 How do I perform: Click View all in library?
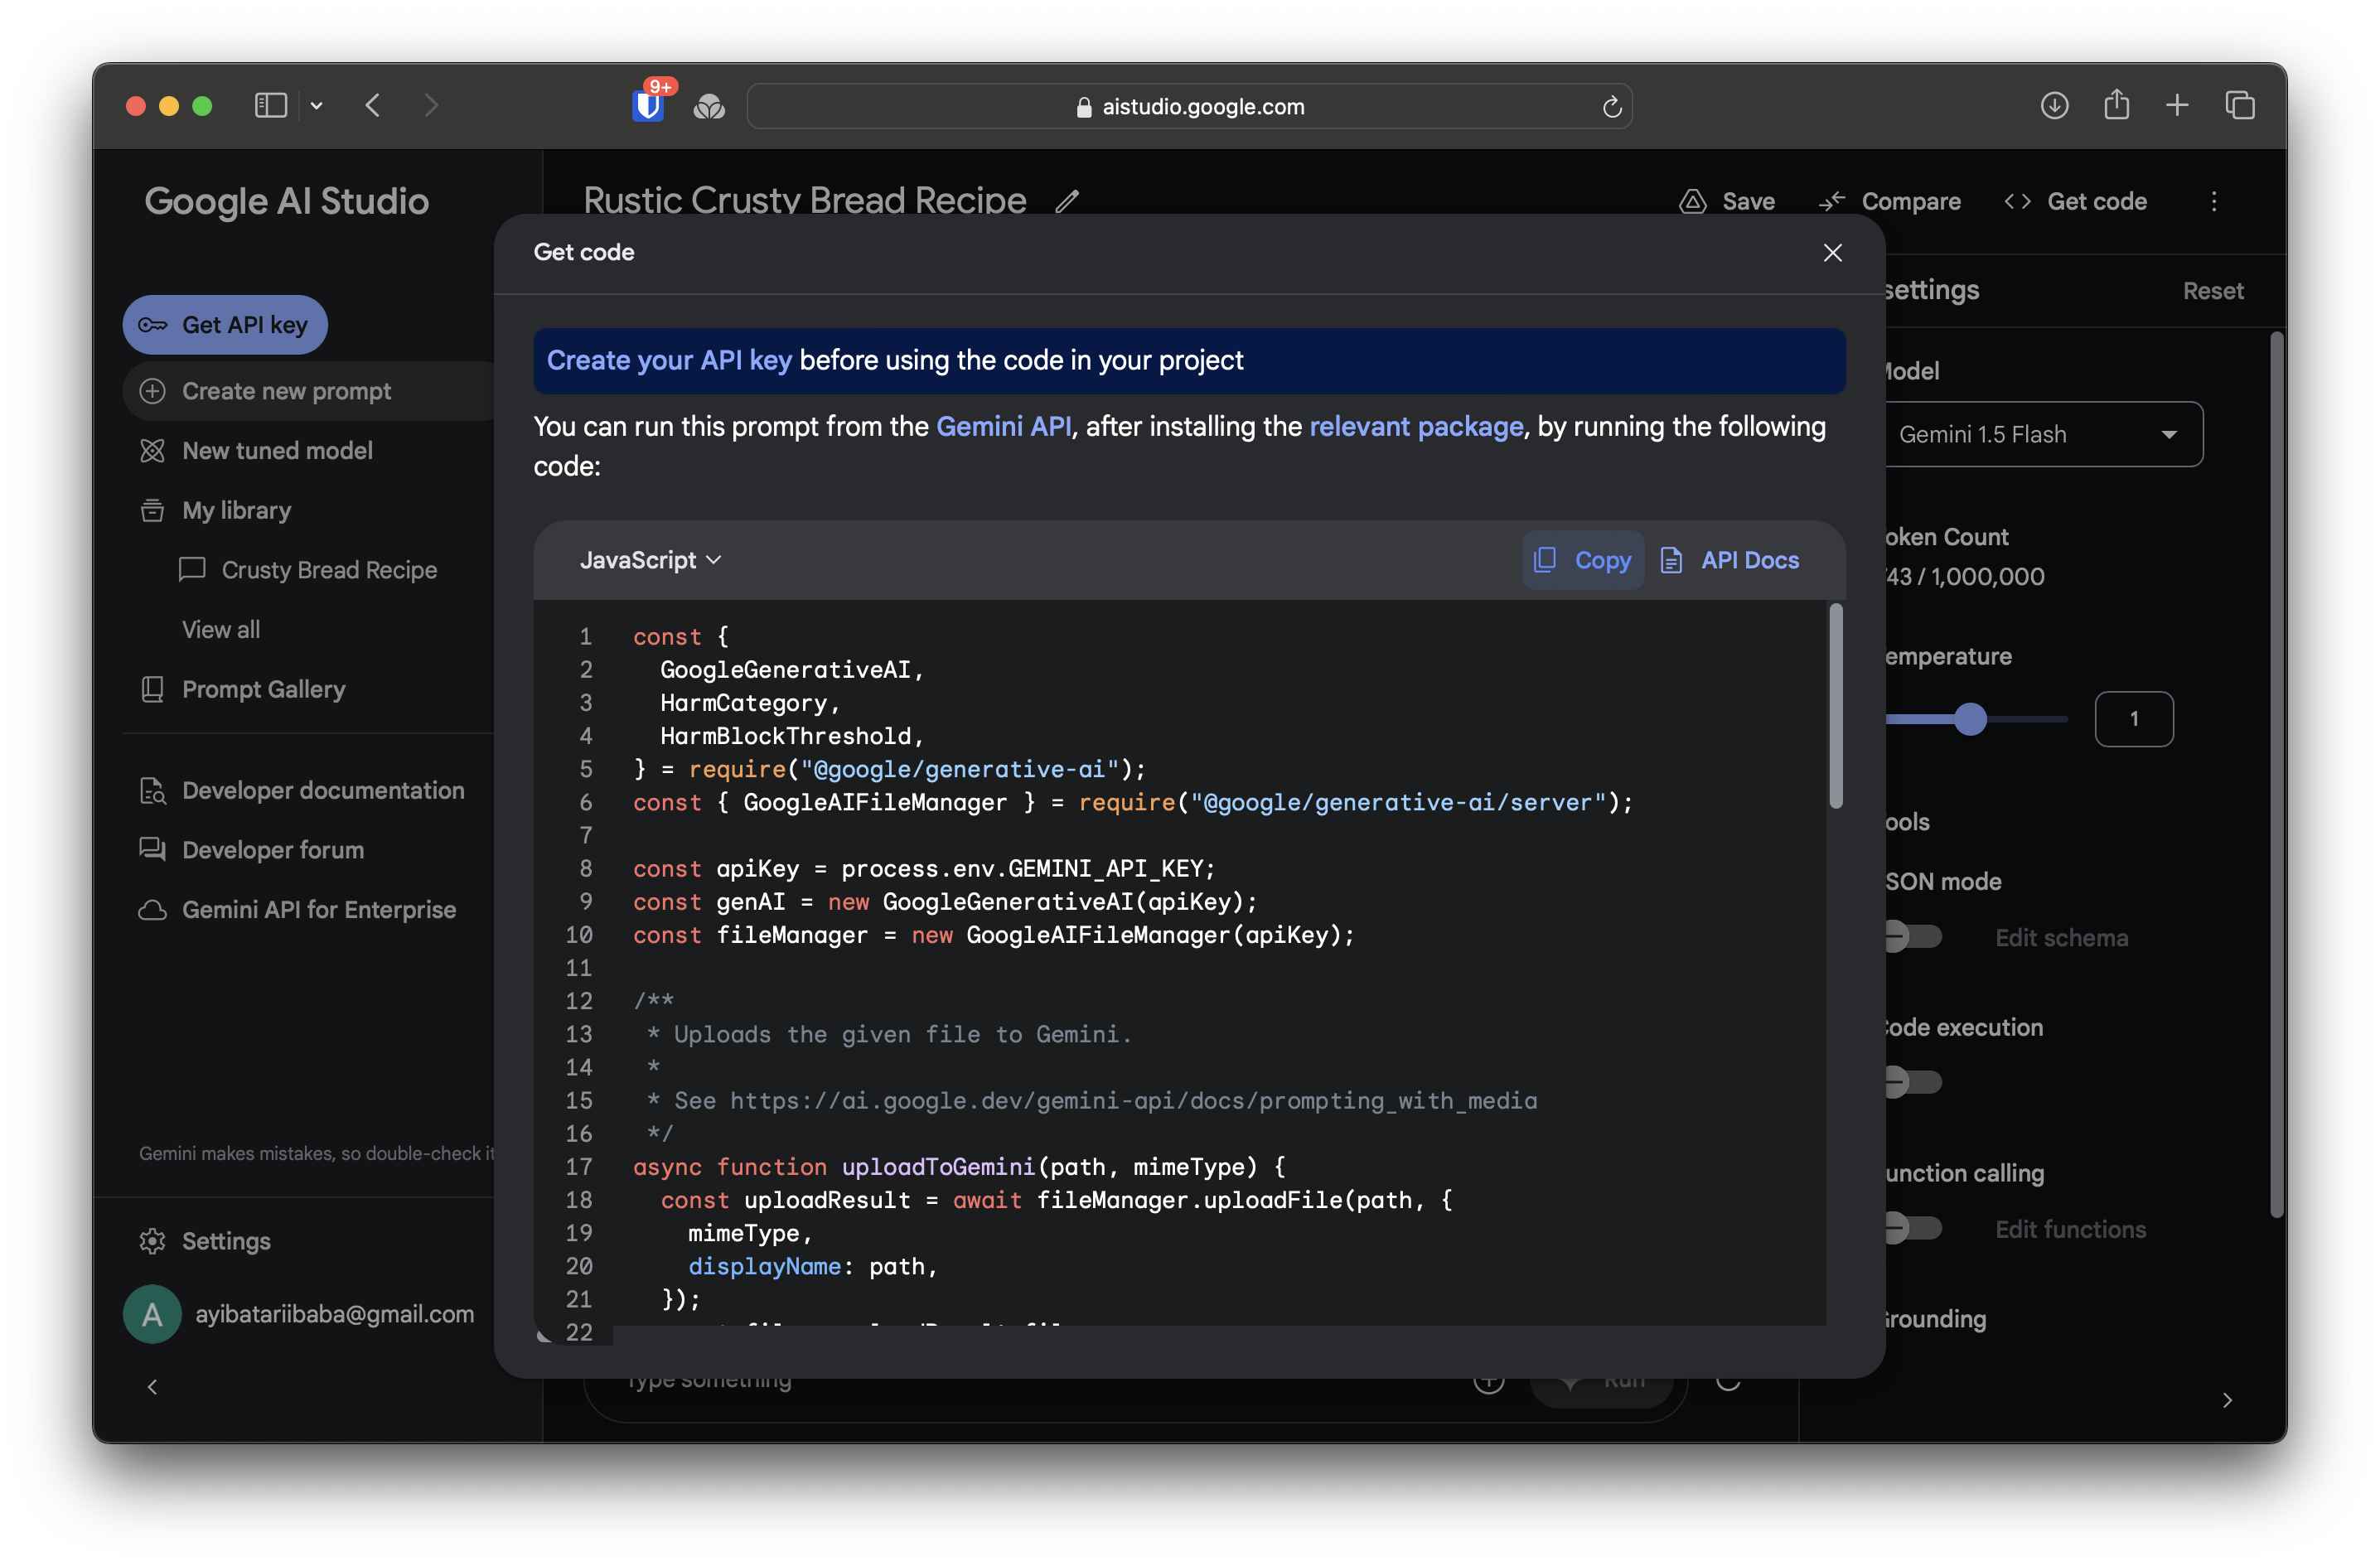tap(221, 629)
